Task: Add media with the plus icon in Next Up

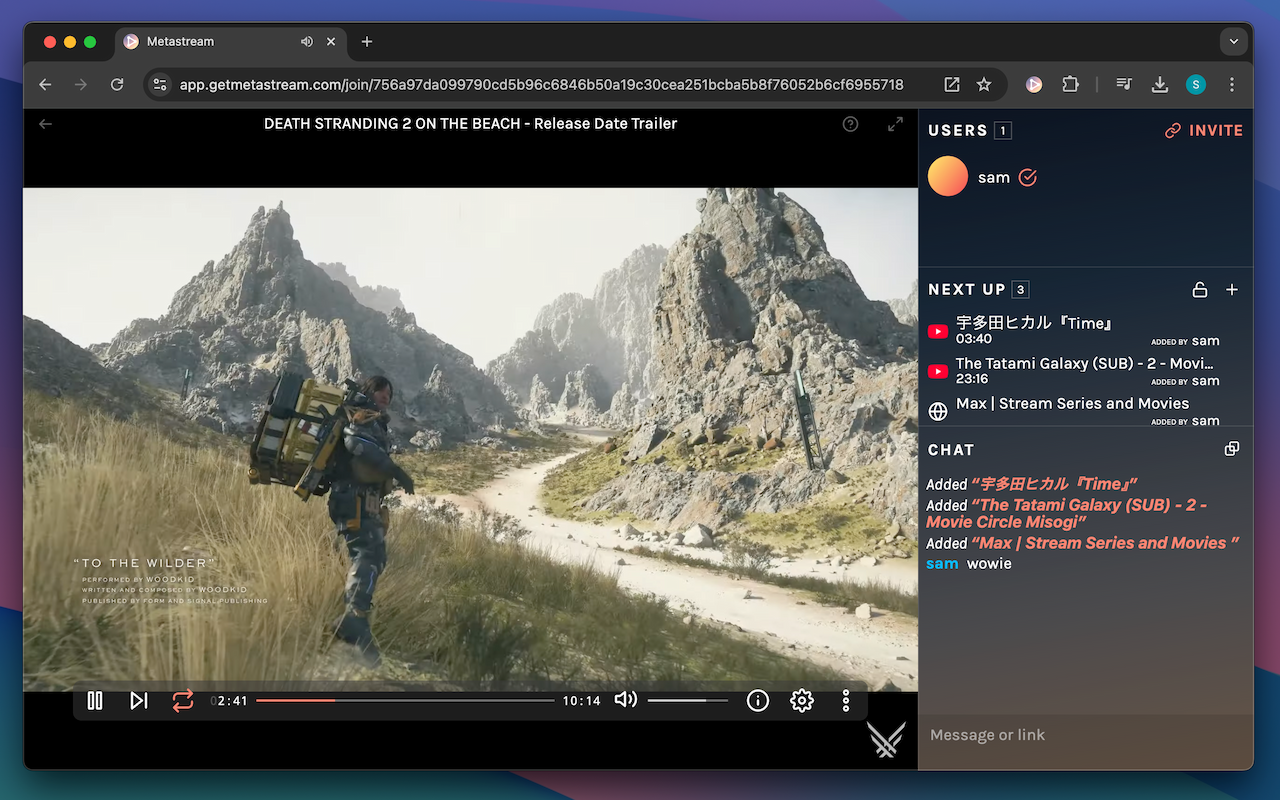Action: point(1232,289)
